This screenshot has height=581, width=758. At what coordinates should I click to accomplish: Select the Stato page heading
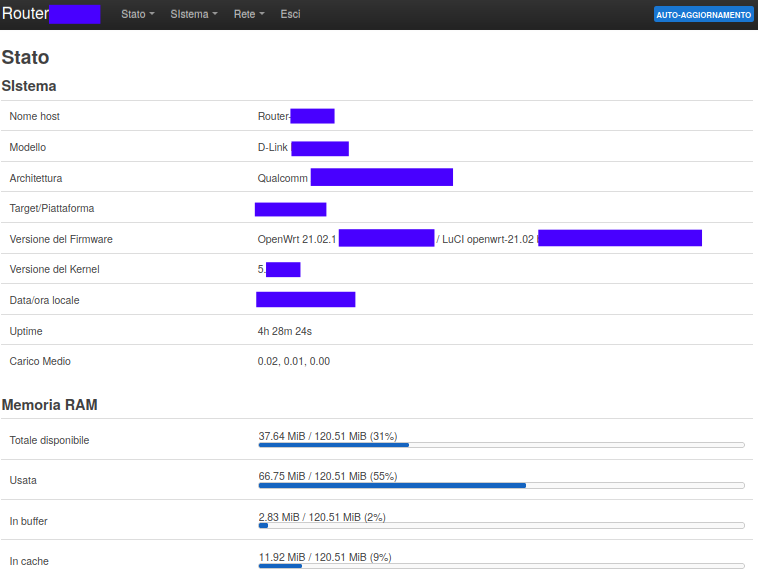pos(26,58)
